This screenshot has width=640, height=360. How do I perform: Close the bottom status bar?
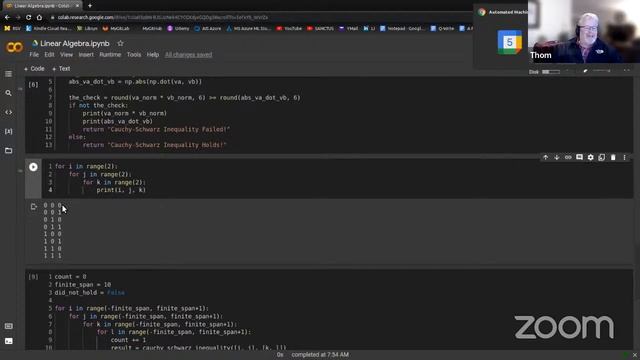coord(635,355)
